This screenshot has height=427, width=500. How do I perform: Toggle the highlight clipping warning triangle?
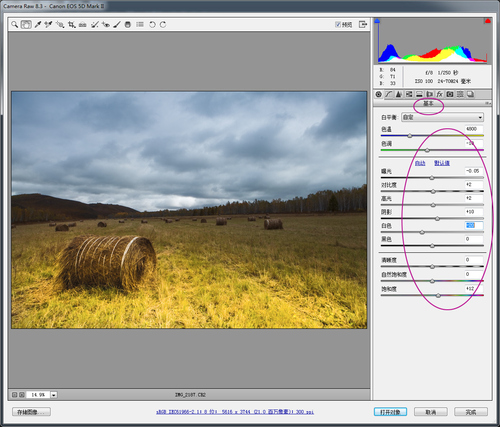pyautogui.click(x=487, y=21)
